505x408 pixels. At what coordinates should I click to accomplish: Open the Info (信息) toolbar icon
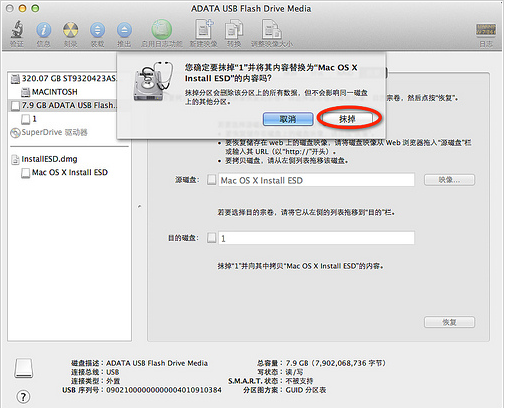coord(43,30)
